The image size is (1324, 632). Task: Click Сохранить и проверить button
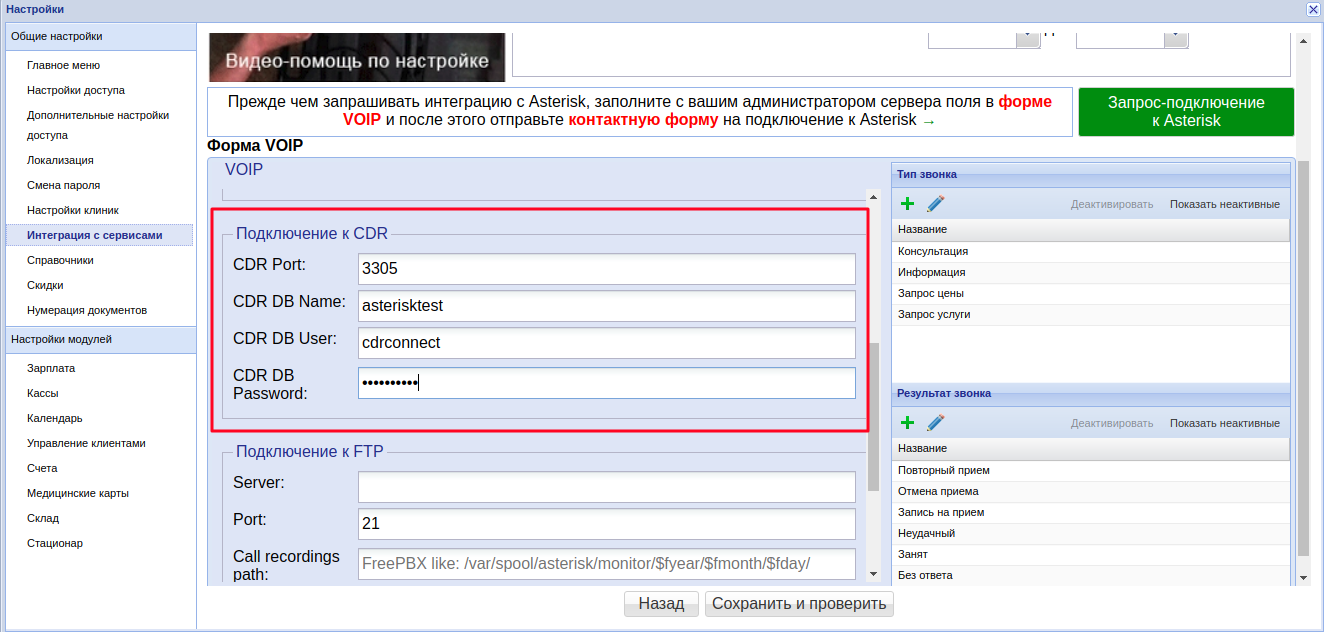[799, 604]
